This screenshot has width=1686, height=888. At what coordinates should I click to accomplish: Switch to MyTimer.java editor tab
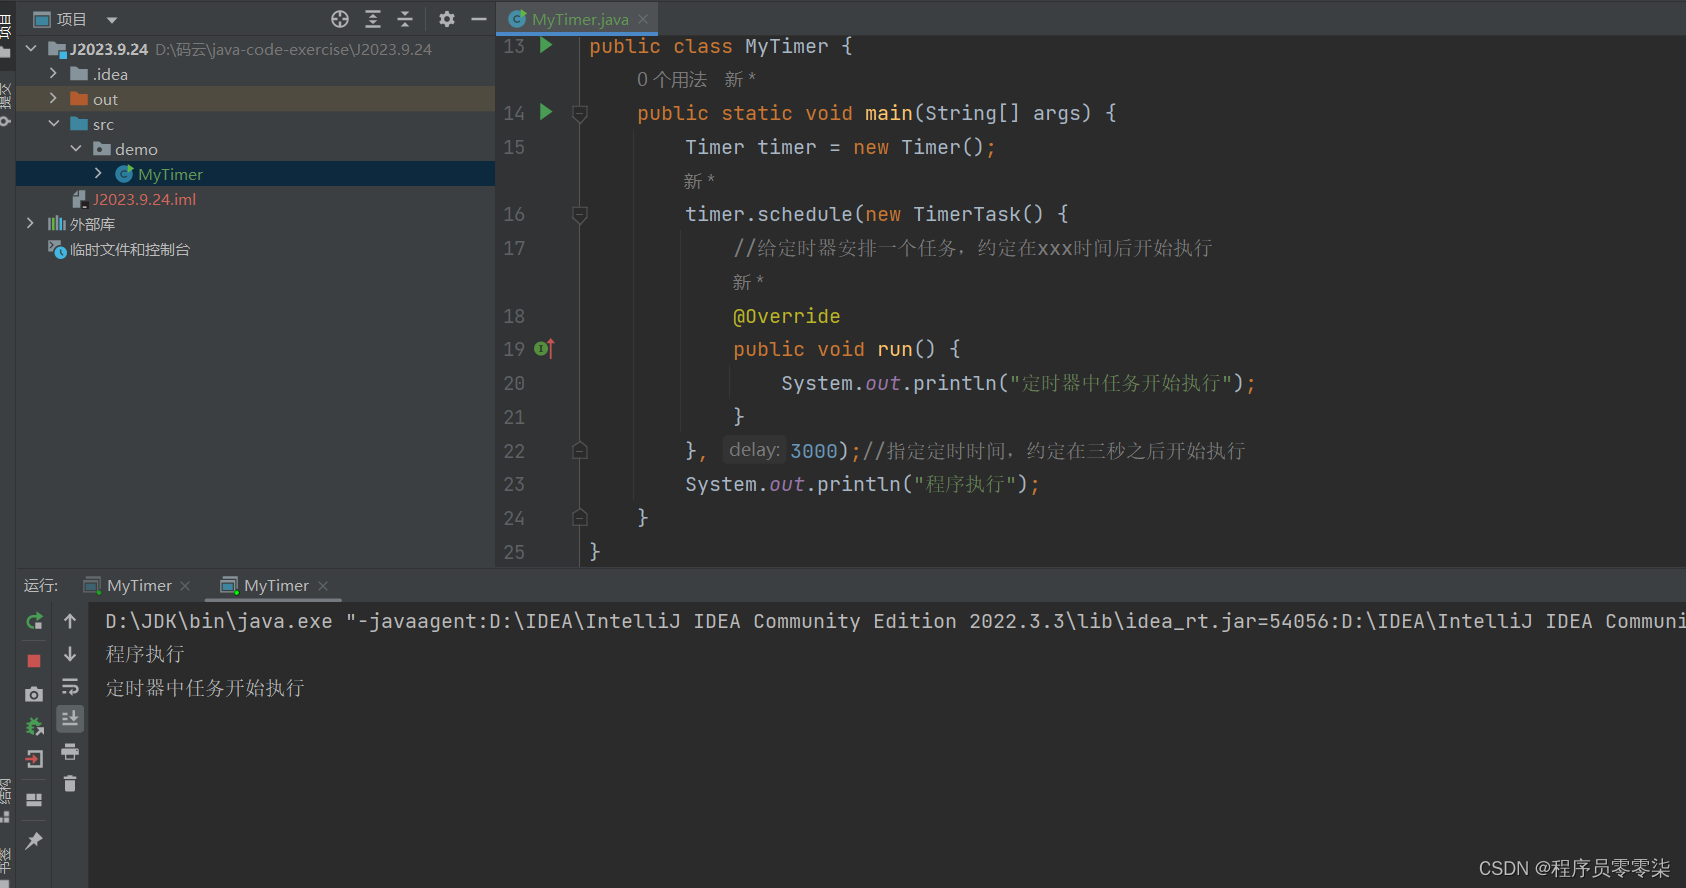pyautogui.click(x=579, y=19)
